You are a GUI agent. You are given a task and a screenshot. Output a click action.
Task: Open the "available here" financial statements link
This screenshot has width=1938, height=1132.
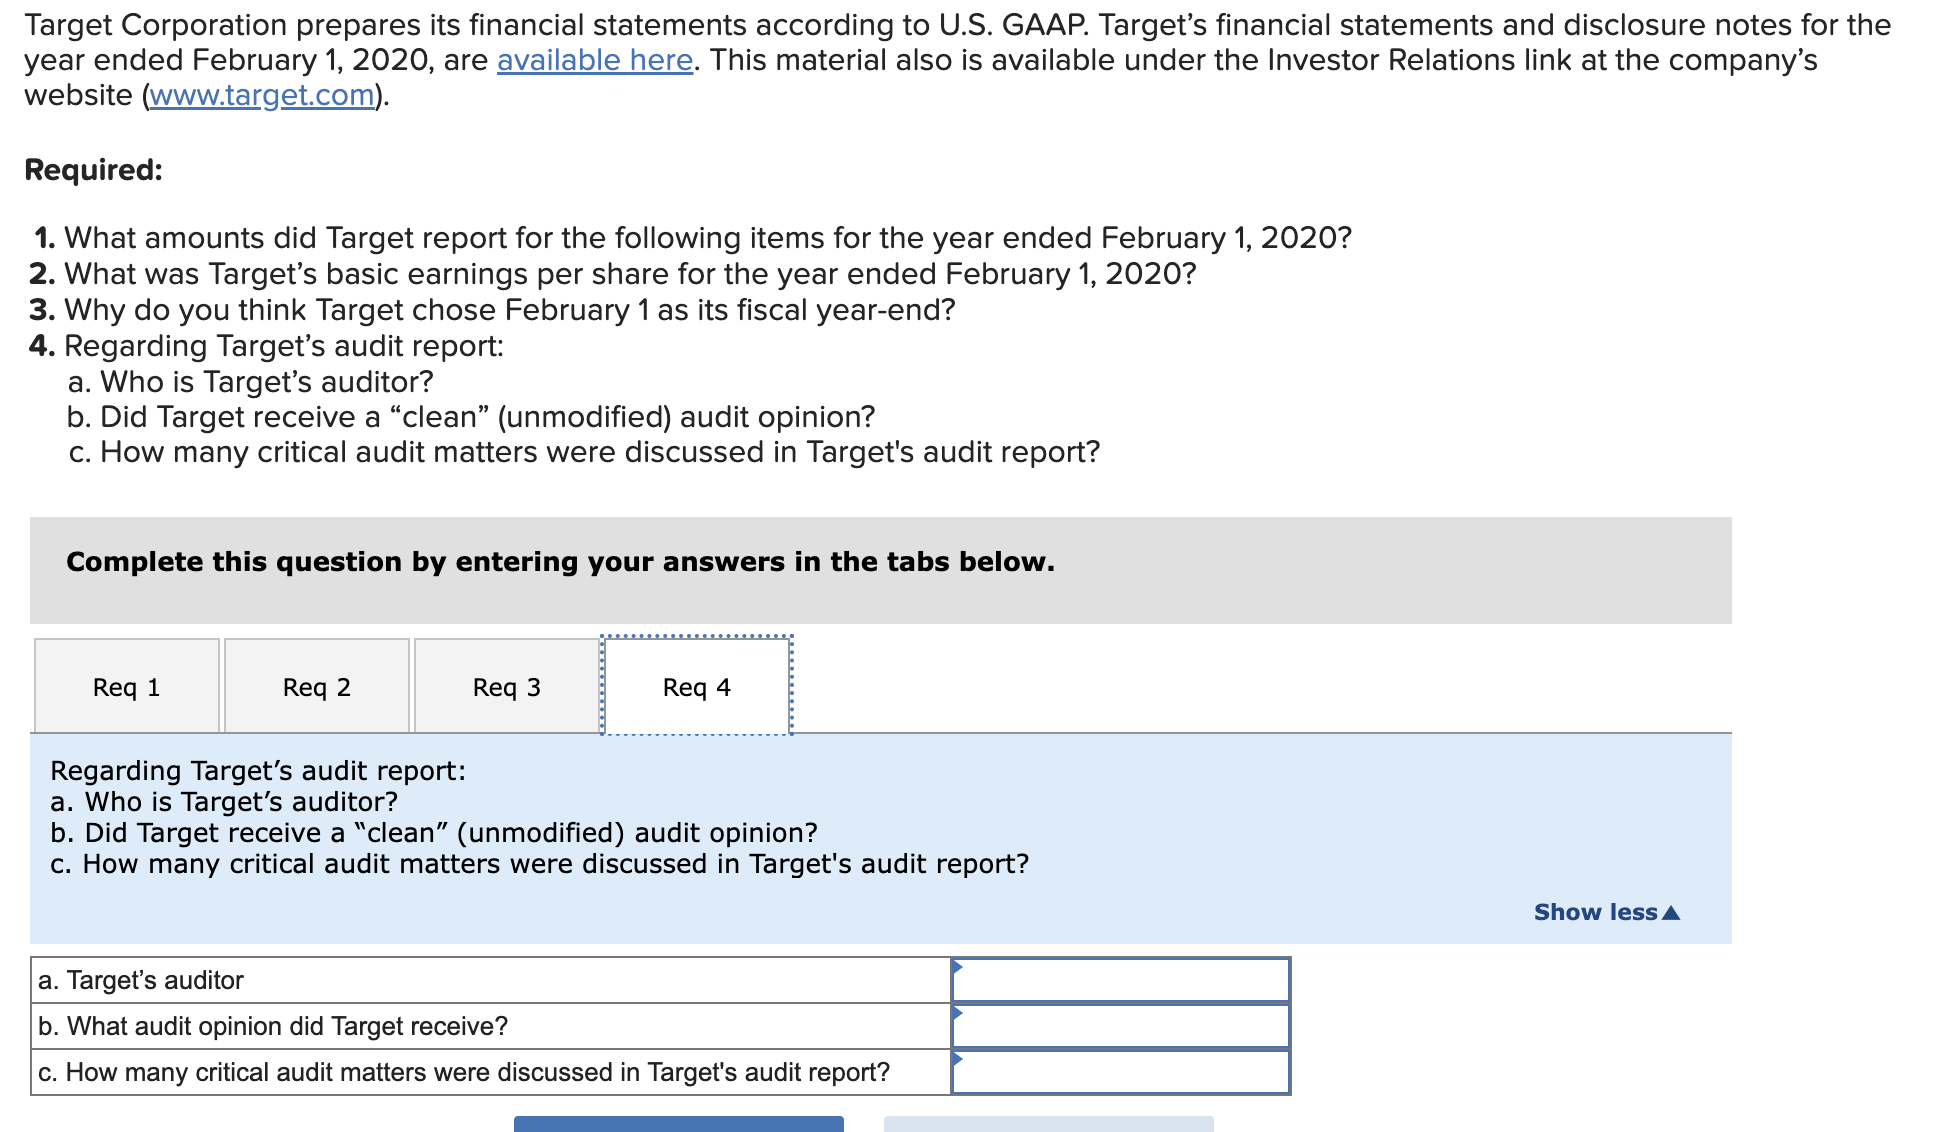point(593,60)
